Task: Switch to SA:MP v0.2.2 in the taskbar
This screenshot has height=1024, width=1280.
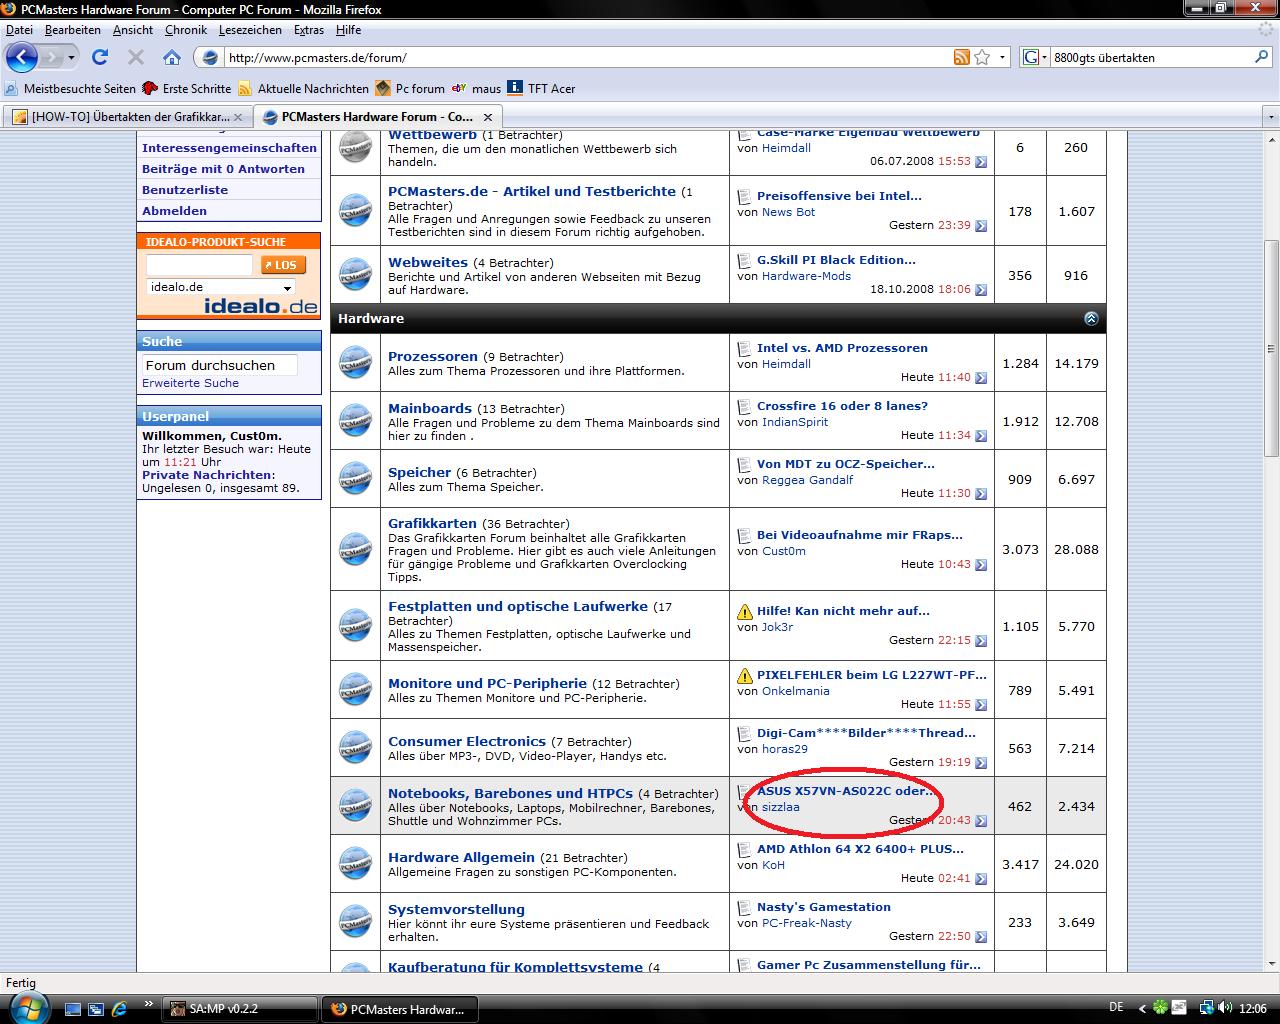Action: coord(240,1008)
